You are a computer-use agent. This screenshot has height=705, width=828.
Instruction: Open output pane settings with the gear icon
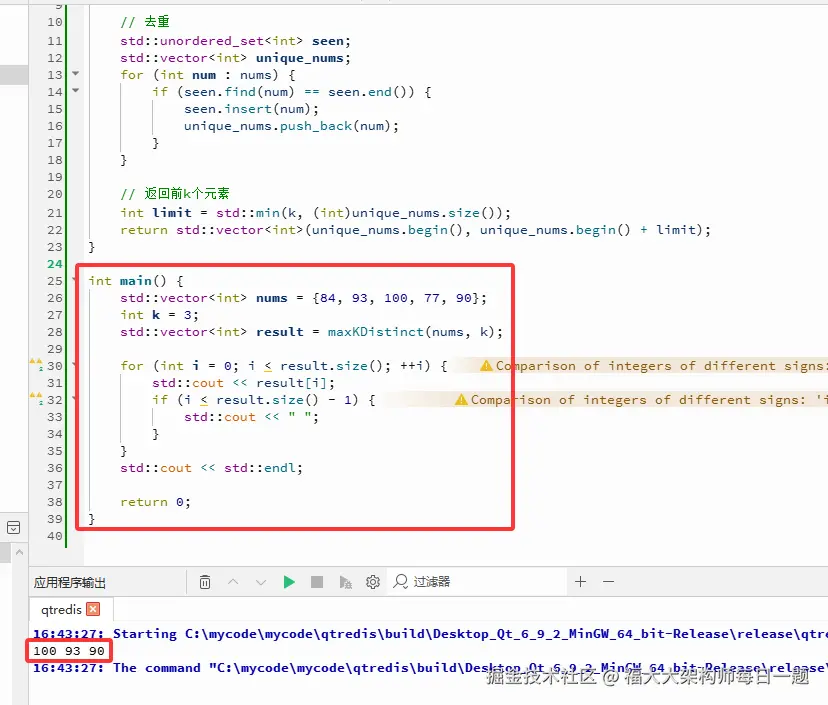(x=373, y=582)
